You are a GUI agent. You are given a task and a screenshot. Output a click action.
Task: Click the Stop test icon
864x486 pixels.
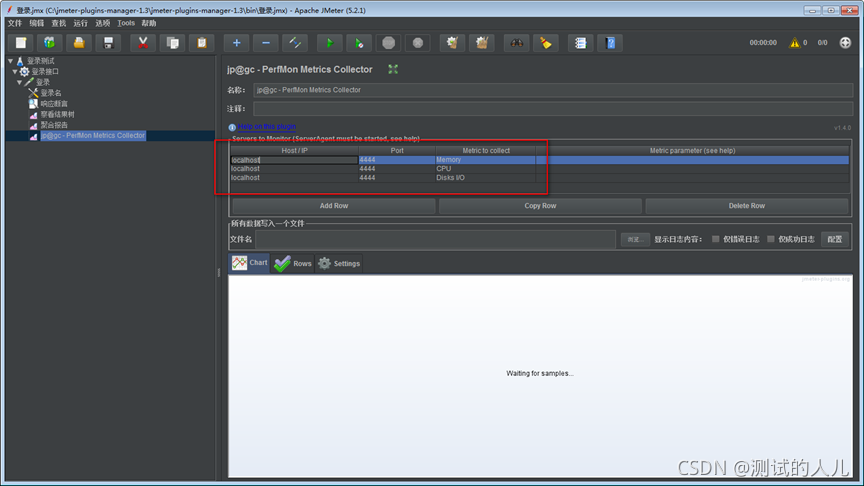[388, 43]
